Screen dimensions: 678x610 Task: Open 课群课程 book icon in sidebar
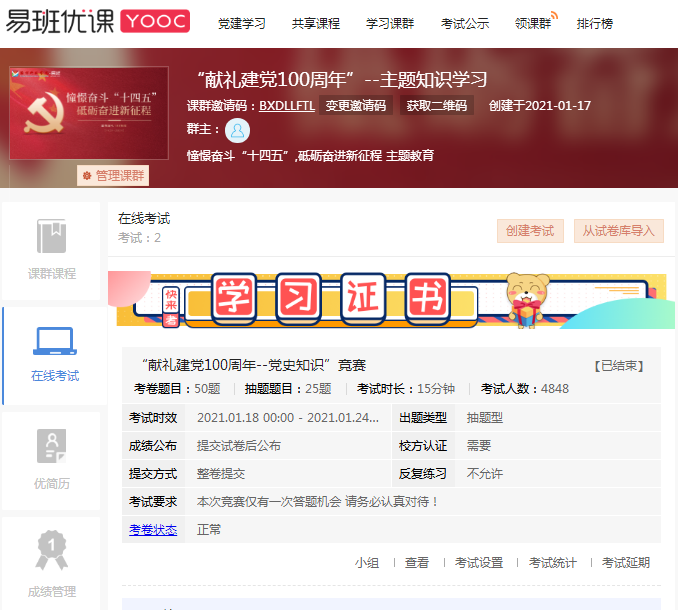[x=52, y=237]
